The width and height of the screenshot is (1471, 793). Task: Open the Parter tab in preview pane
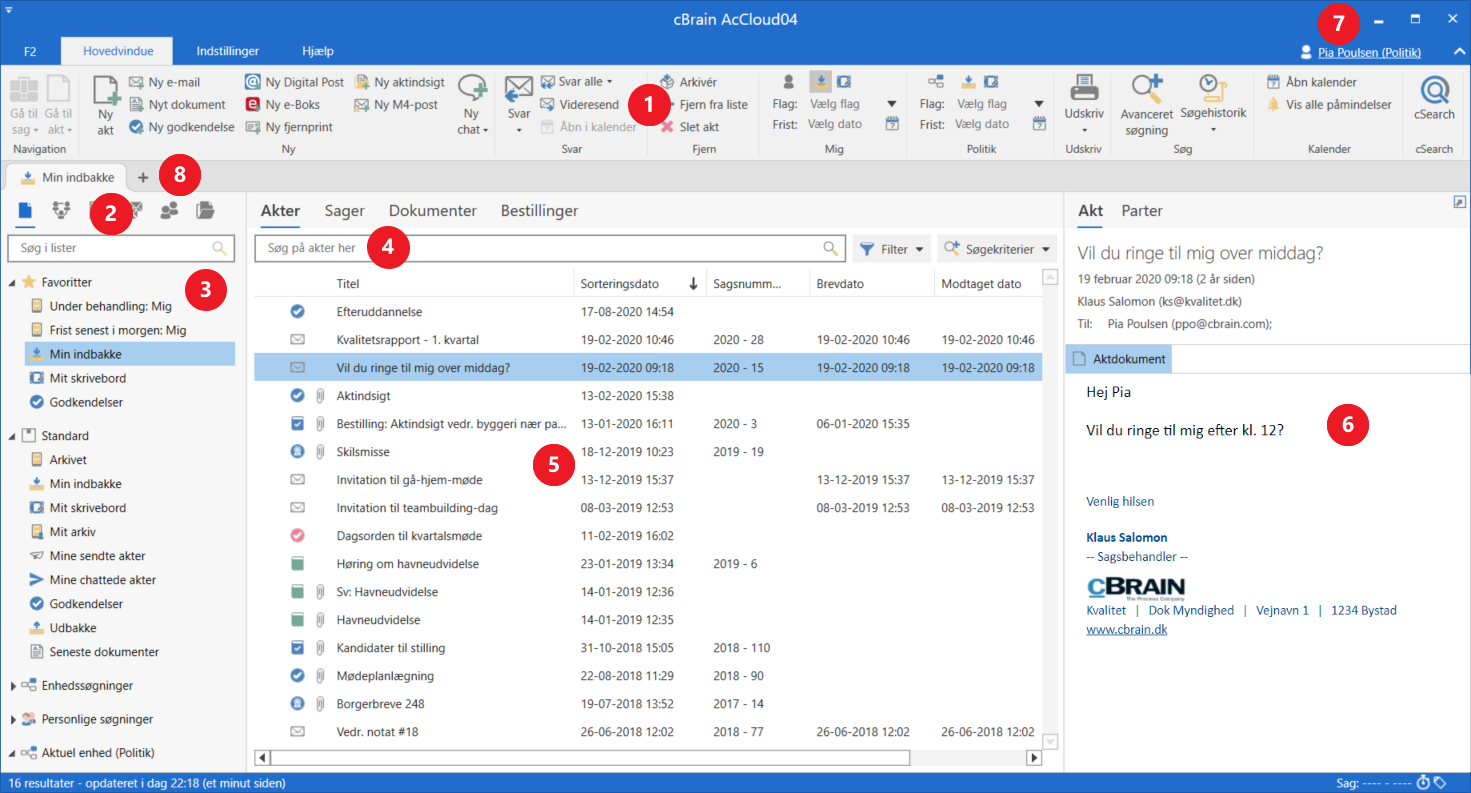coord(1142,211)
